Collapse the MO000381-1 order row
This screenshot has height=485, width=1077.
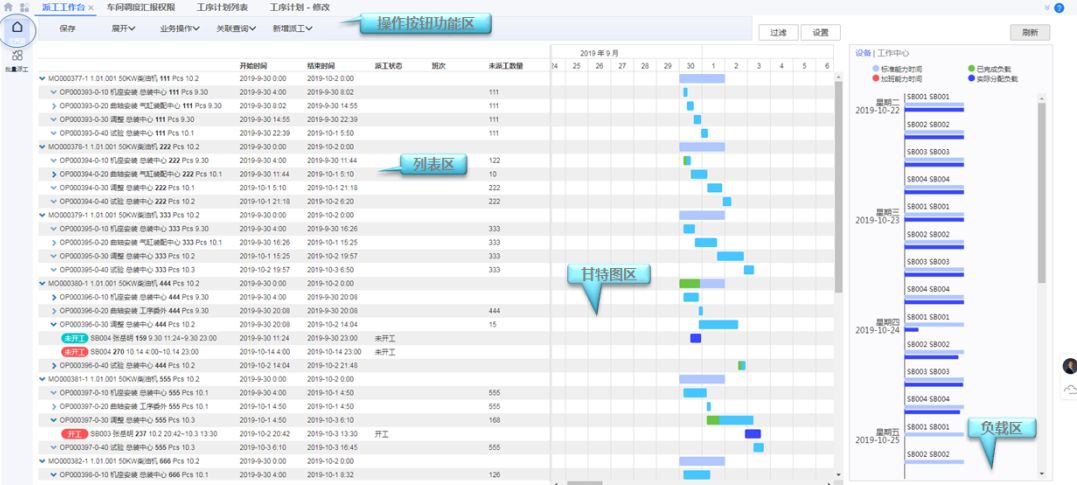click(x=43, y=379)
